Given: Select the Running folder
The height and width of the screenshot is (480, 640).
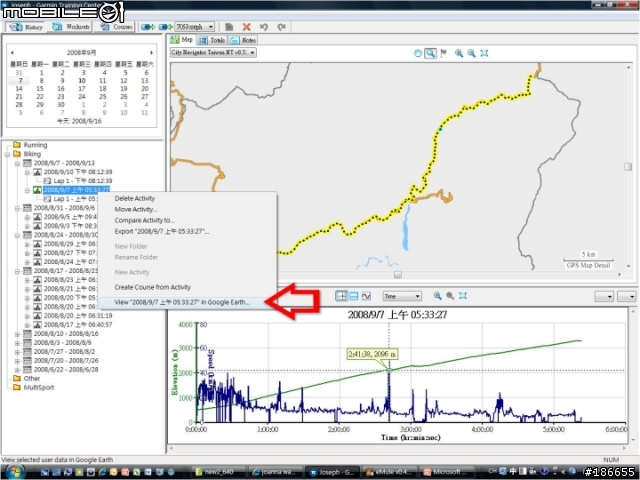Looking at the screenshot, I should (x=35, y=145).
